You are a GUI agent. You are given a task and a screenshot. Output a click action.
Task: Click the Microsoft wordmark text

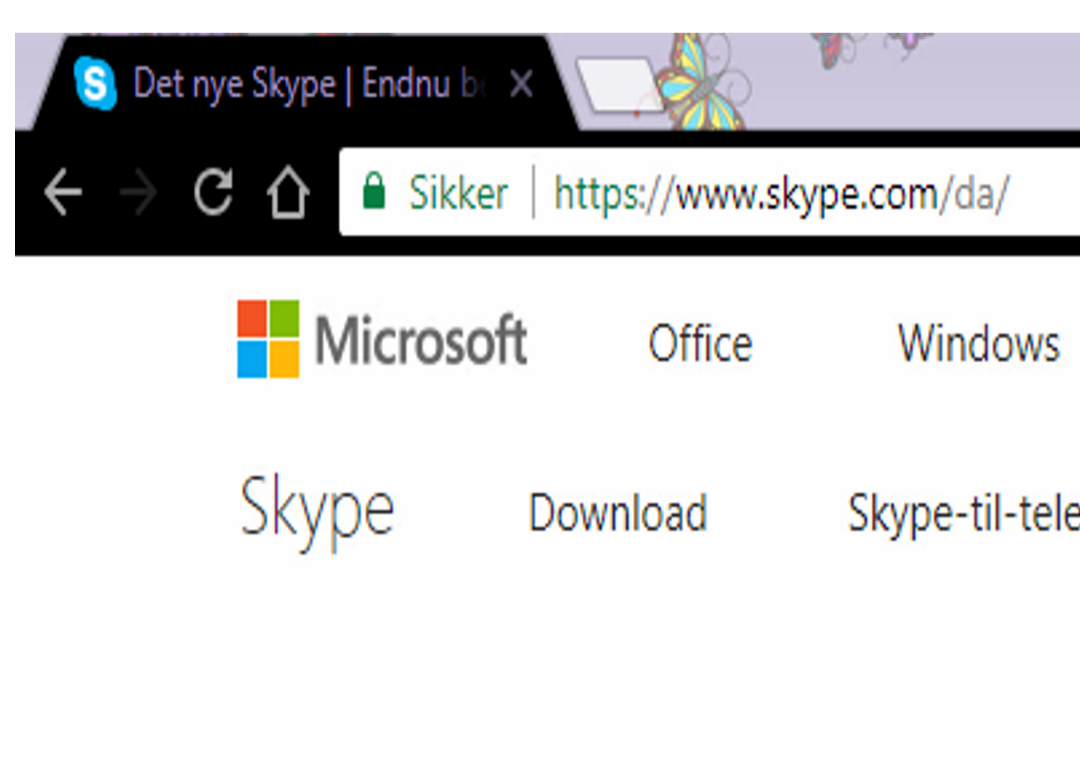(421, 339)
